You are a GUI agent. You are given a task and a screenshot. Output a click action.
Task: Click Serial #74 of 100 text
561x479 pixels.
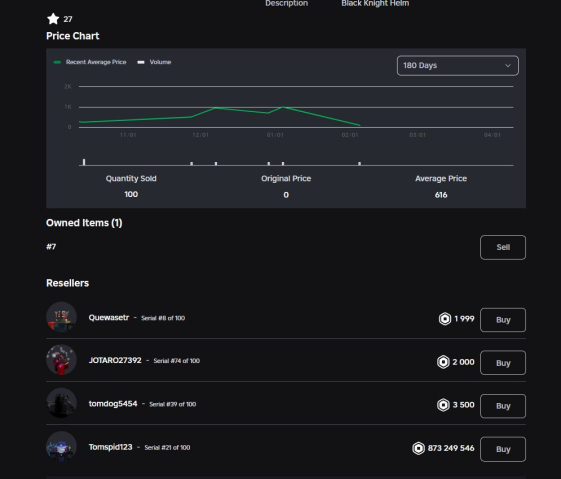177,361
